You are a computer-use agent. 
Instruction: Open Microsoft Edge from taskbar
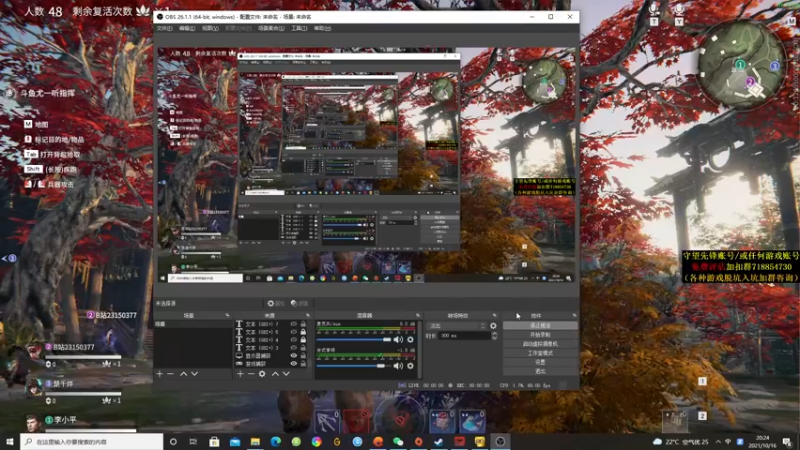point(276,441)
